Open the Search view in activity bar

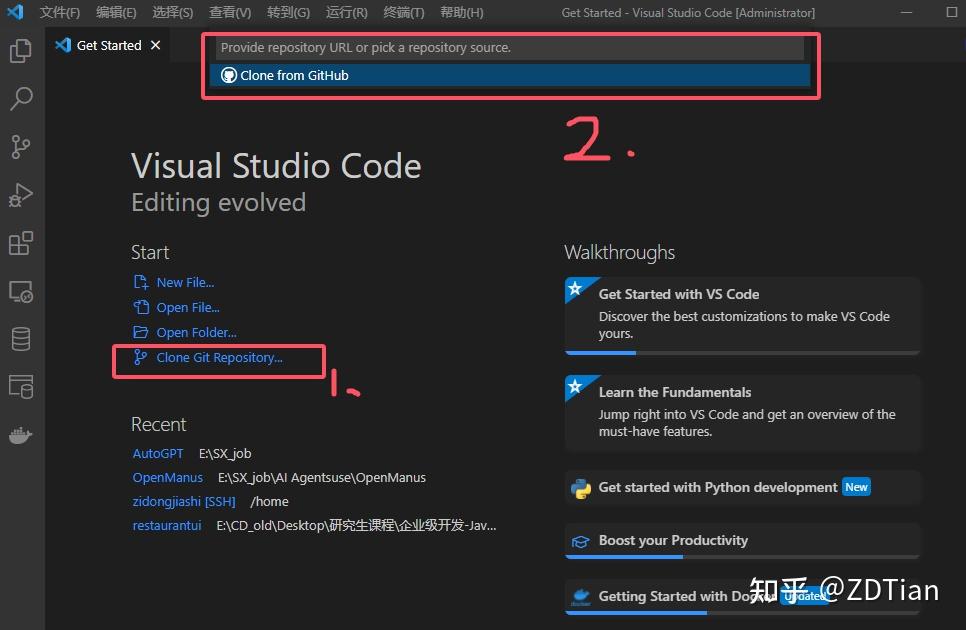coord(21,99)
